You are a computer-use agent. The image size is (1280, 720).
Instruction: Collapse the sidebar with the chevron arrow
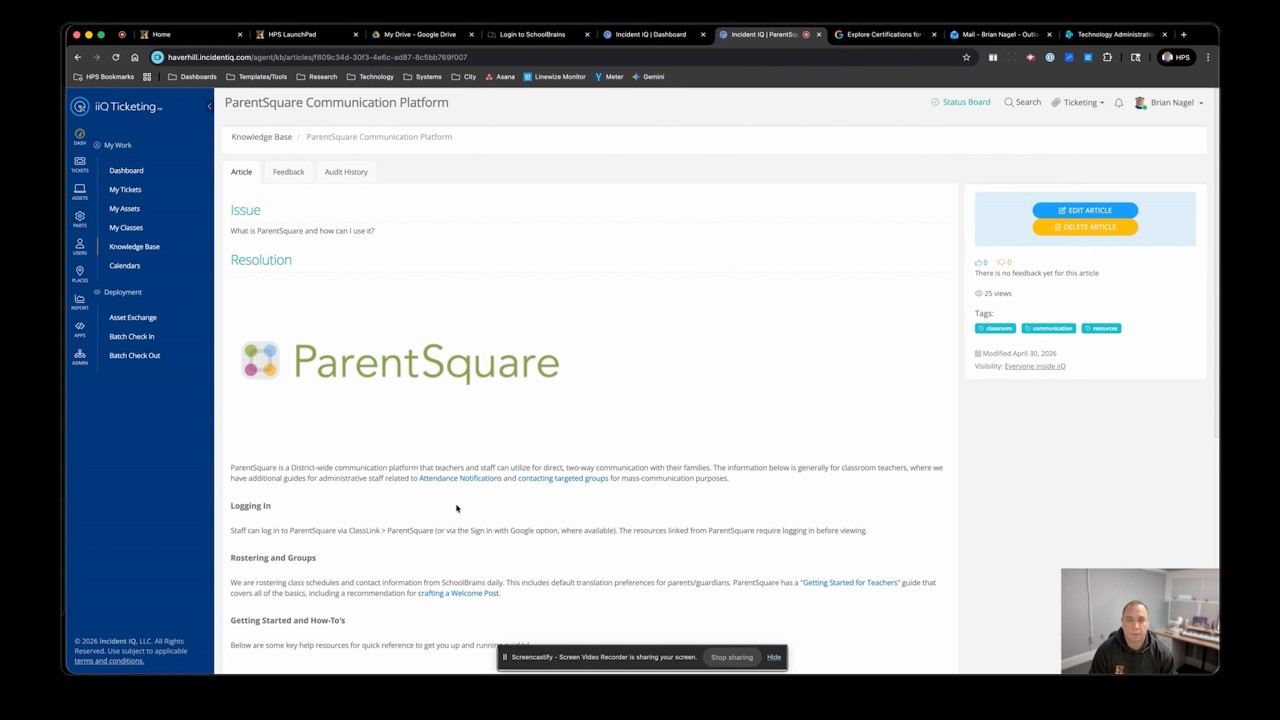209,106
